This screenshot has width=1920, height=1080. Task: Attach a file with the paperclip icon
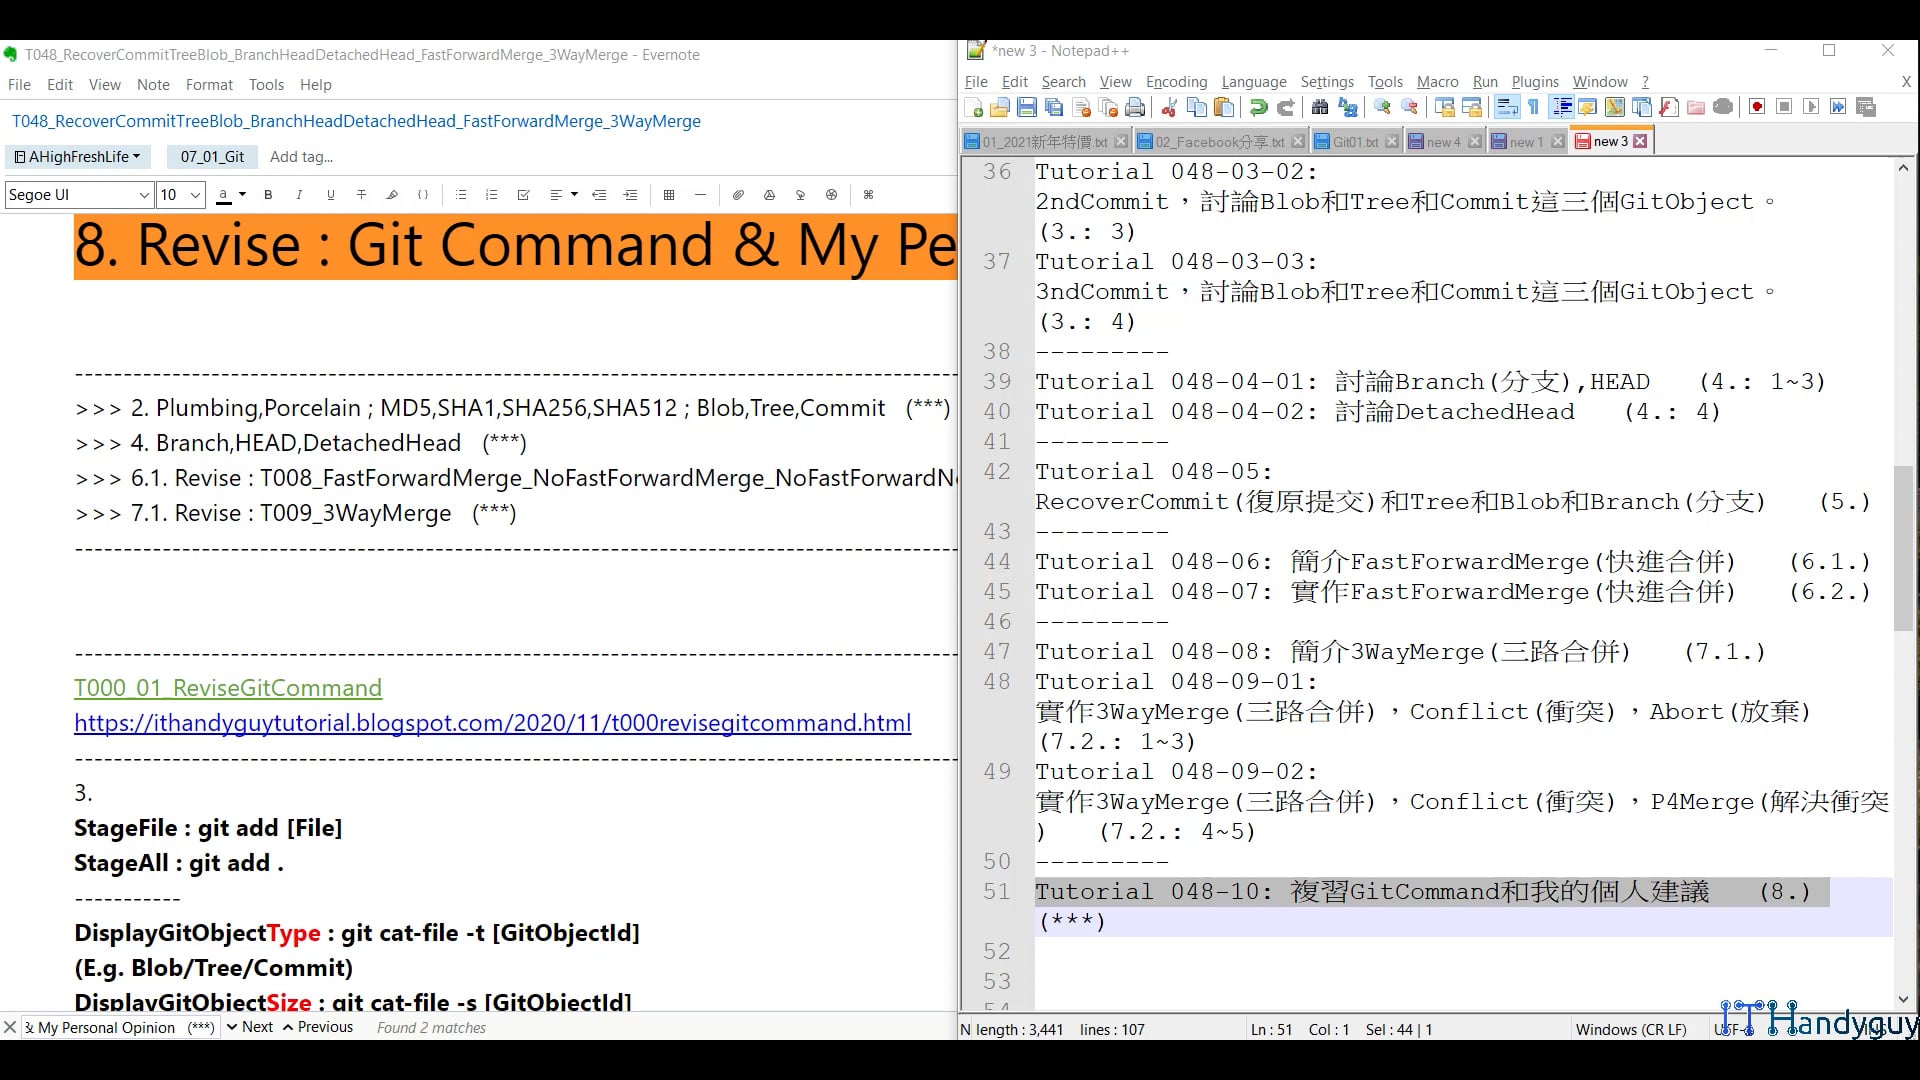pyautogui.click(x=739, y=195)
